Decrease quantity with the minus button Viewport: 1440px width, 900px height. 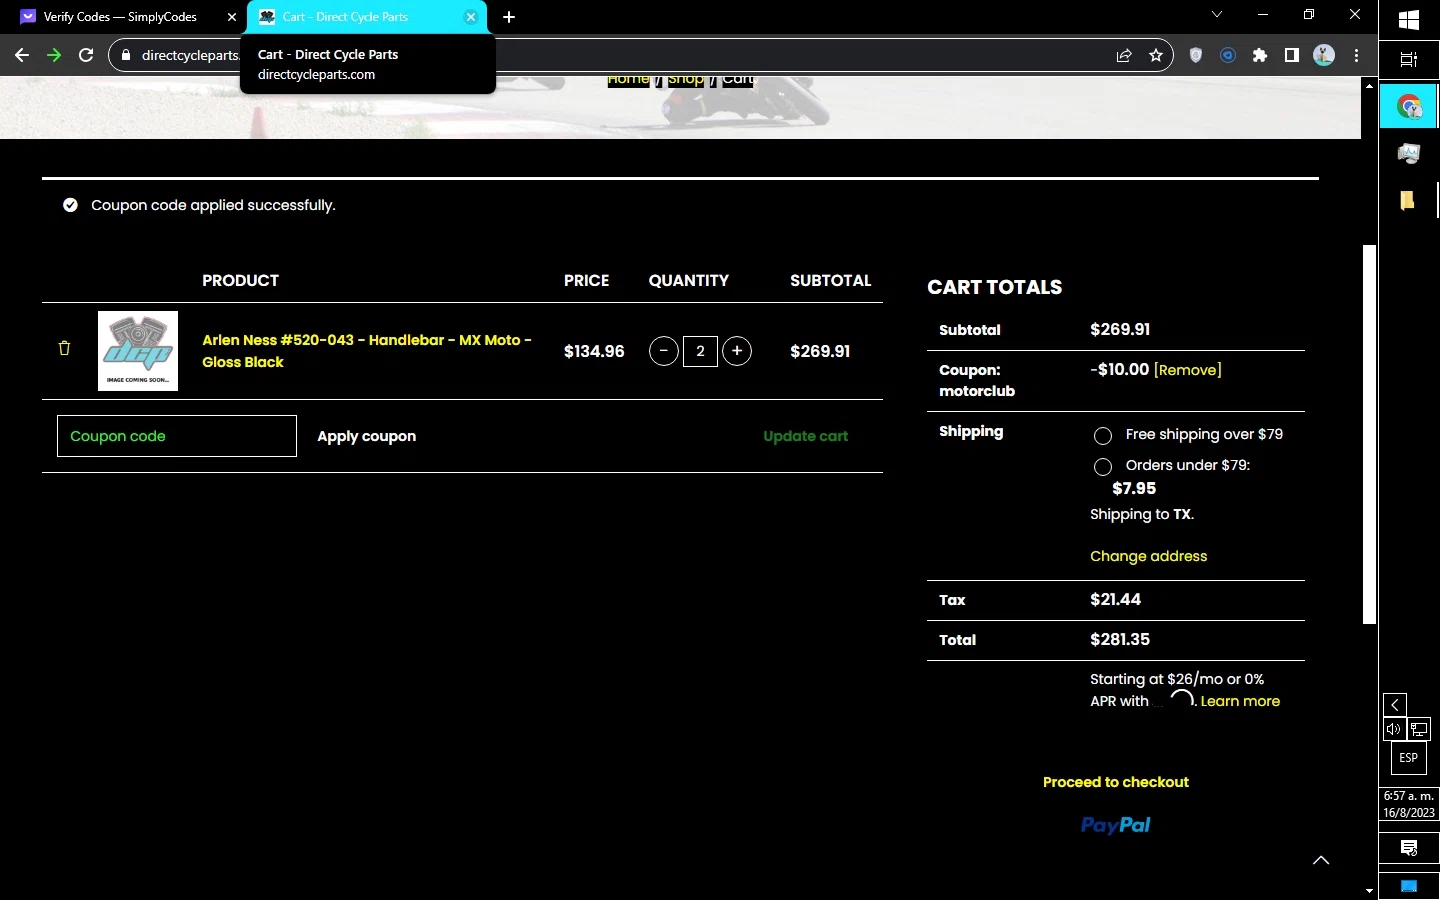point(663,351)
